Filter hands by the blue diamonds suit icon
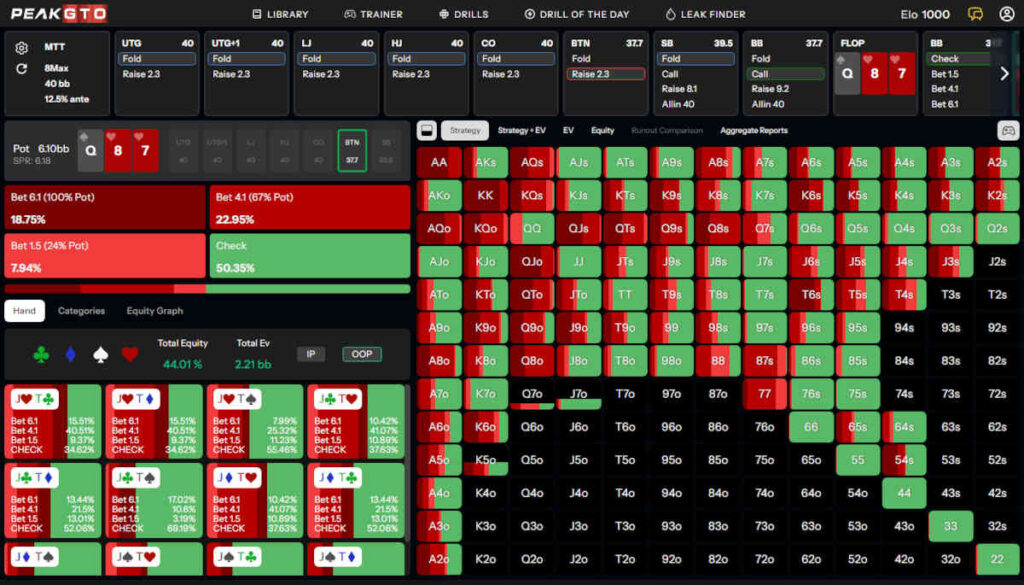Image resolution: width=1024 pixels, height=585 pixels. click(x=70, y=354)
